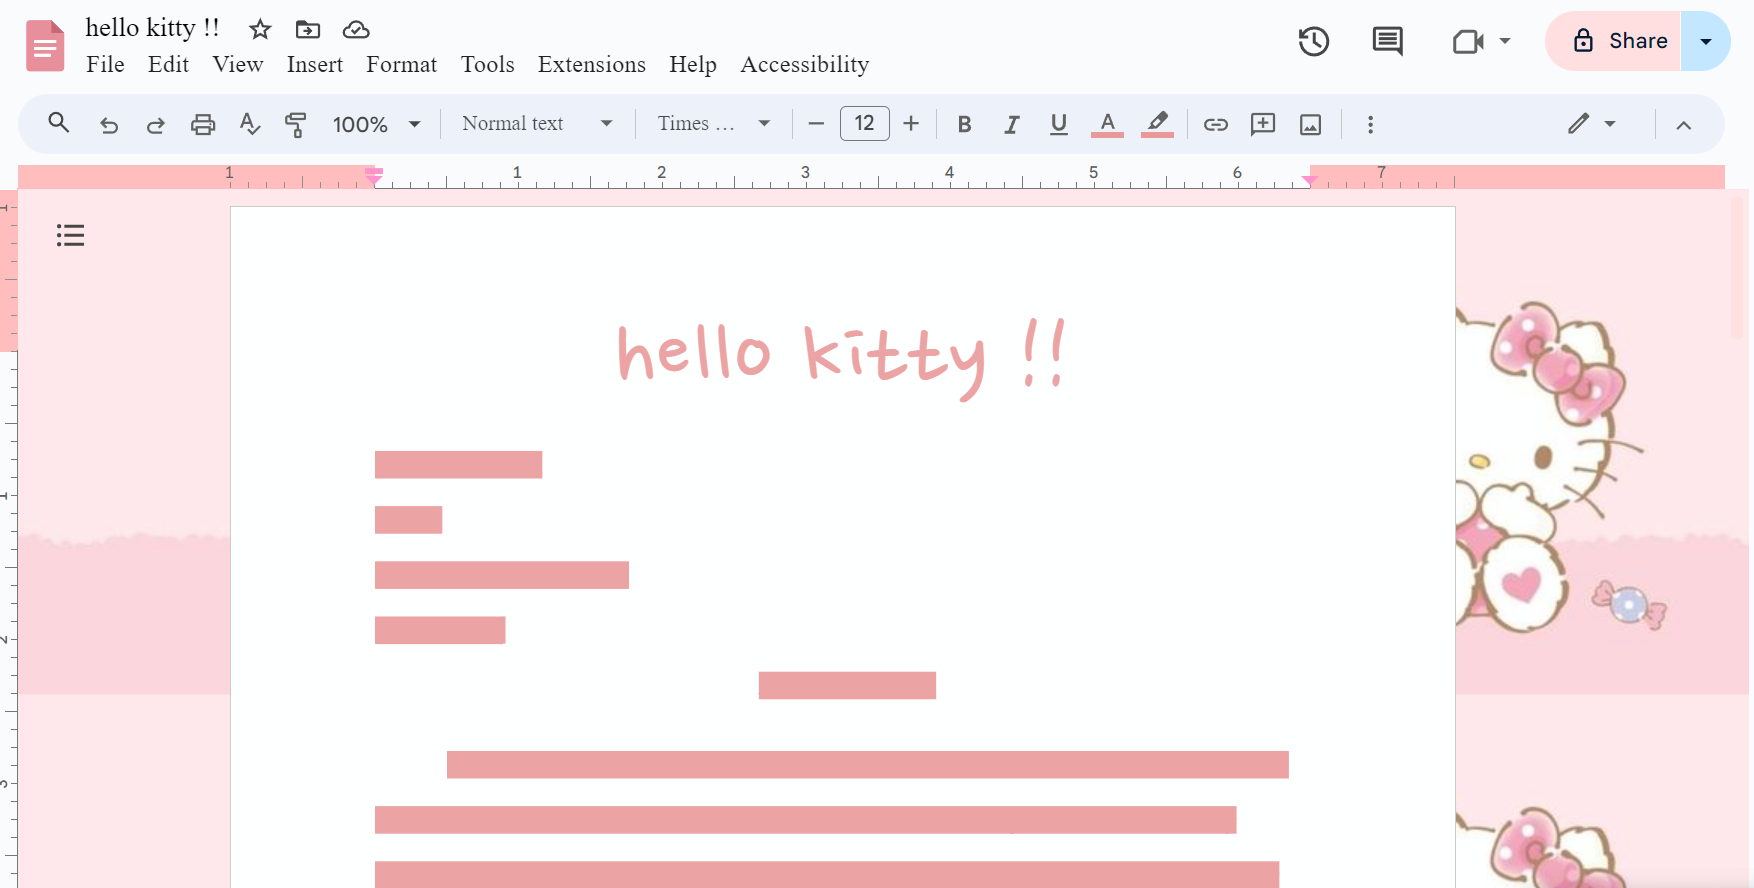Open the comments panel icon
Screen dimensions: 1754x888
(1387, 41)
